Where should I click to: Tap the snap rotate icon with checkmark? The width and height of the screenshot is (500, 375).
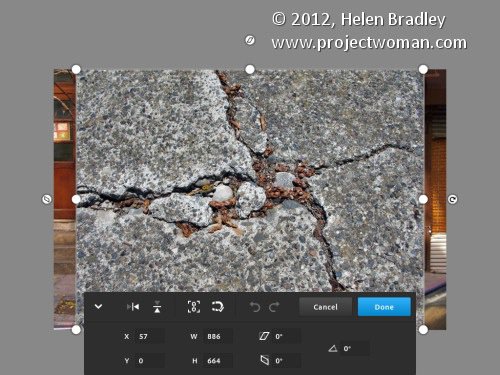[x=218, y=307]
